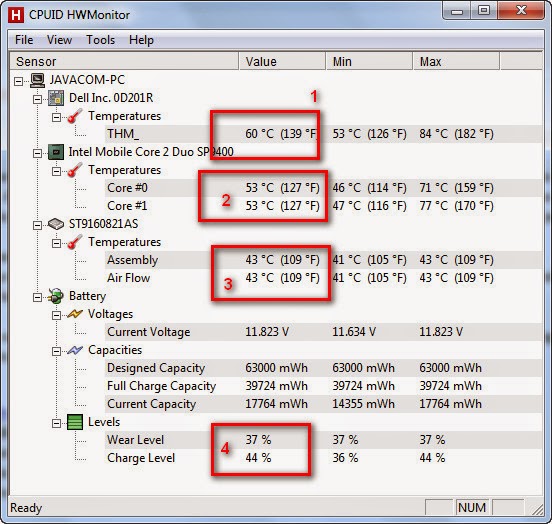Viewport: 552px width, 524px height.
Task: Collapse the Capacities node
Action: 56,351
